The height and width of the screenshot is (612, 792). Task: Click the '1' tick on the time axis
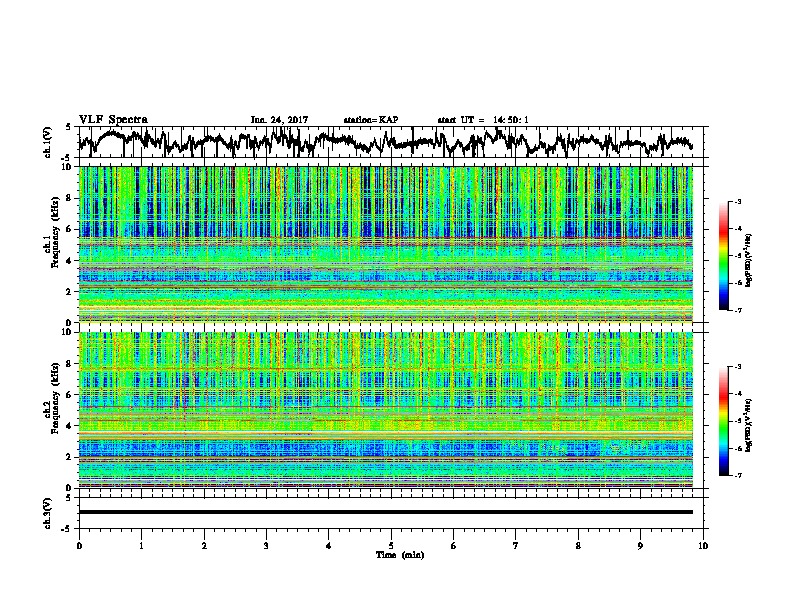point(141,546)
